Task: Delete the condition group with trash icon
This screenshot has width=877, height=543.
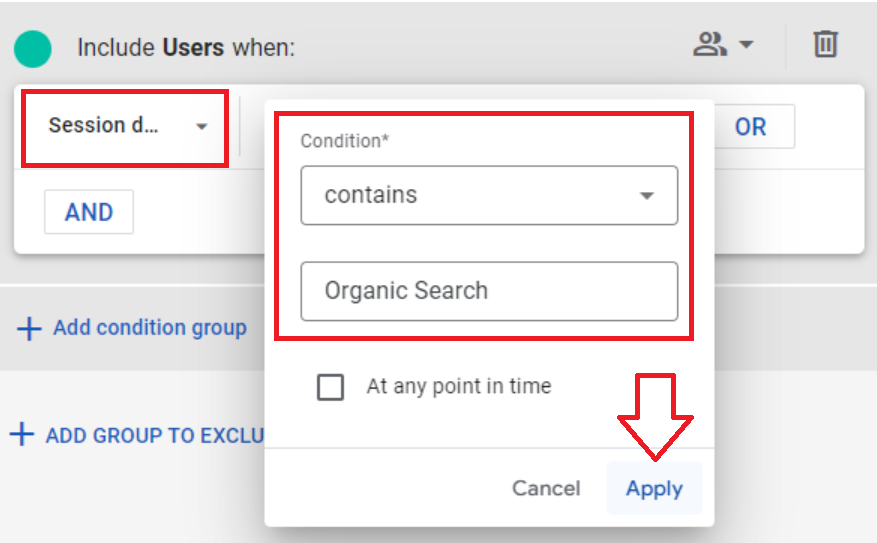Action: point(826,44)
